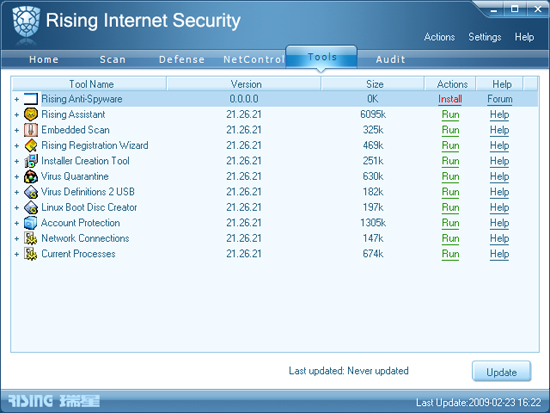
Task: Expand the Rising Anti-Spyware row
Action: tap(16, 99)
